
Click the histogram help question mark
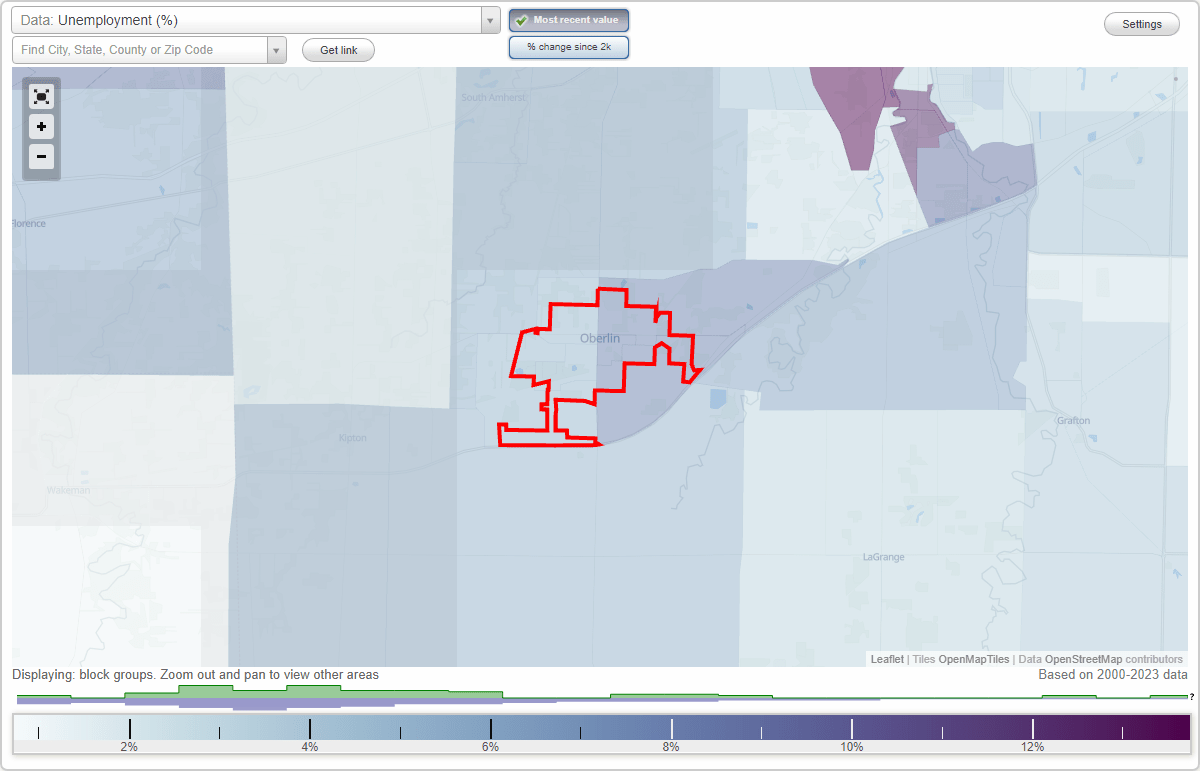1191,697
